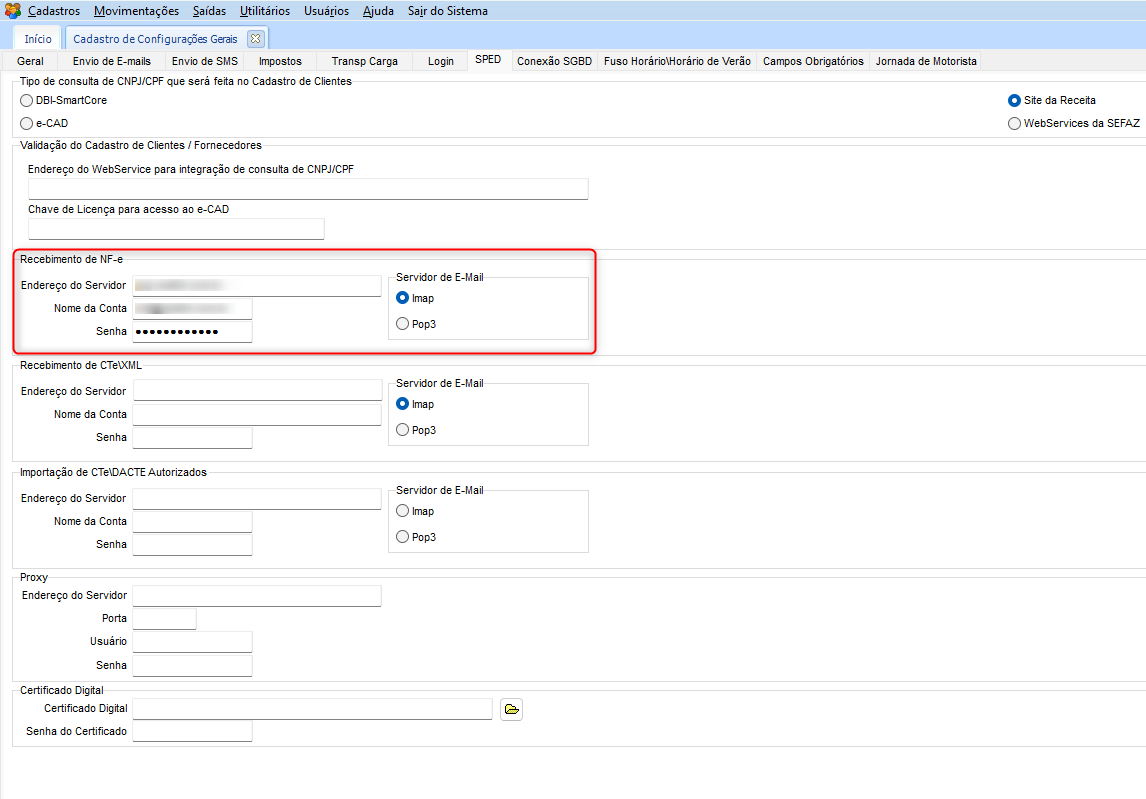The height and width of the screenshot is (799, 1146).
Task: Select the e-CAD radio option
Action: click(x=27, y=123)
